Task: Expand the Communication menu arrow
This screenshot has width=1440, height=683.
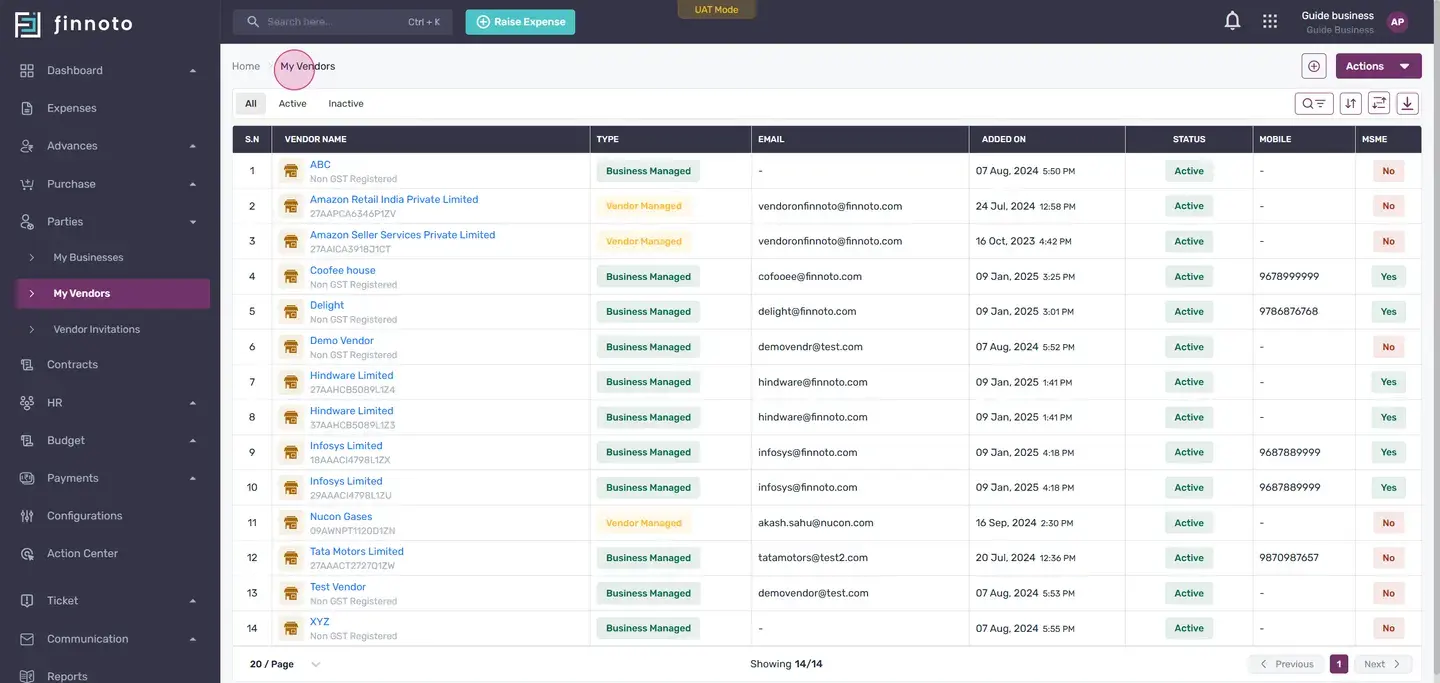Action: 193,639
